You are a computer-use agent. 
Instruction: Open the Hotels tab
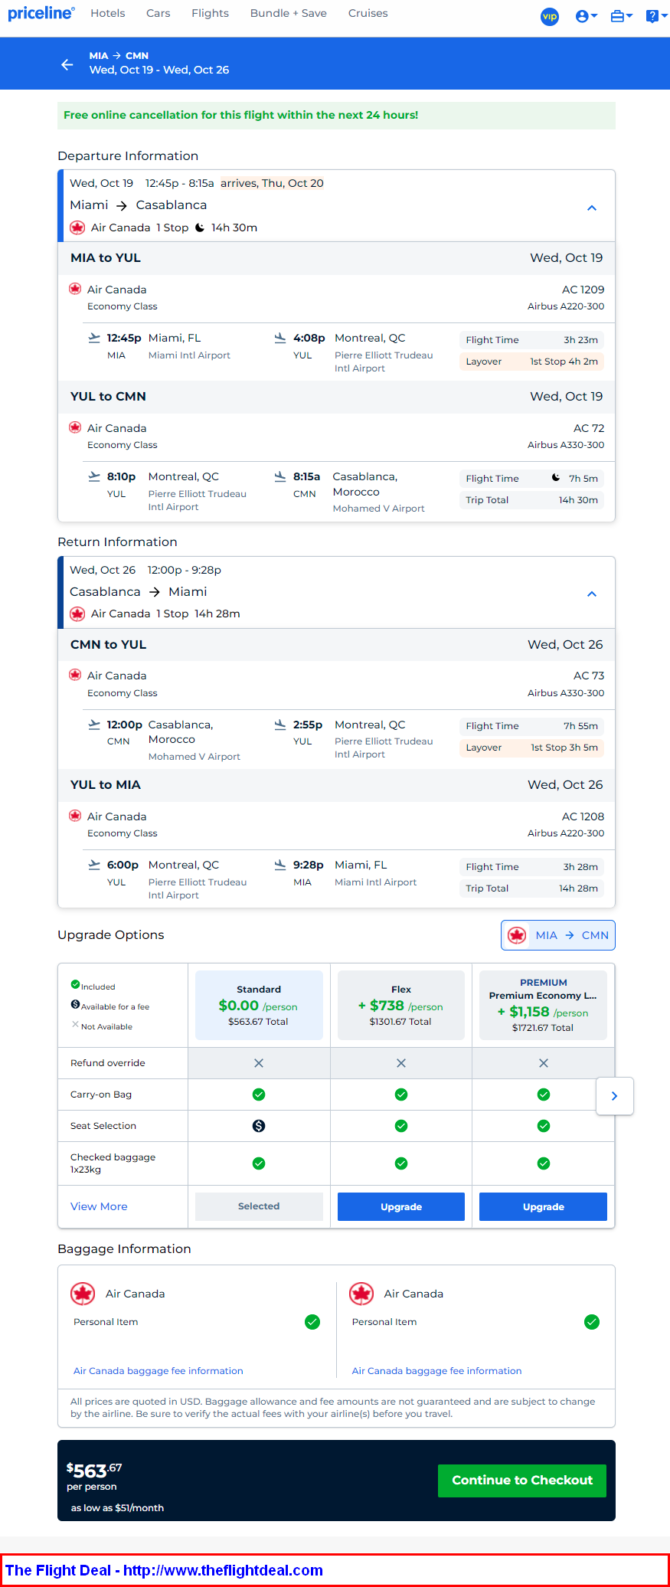pyautogui.click(x=108, y=13)
